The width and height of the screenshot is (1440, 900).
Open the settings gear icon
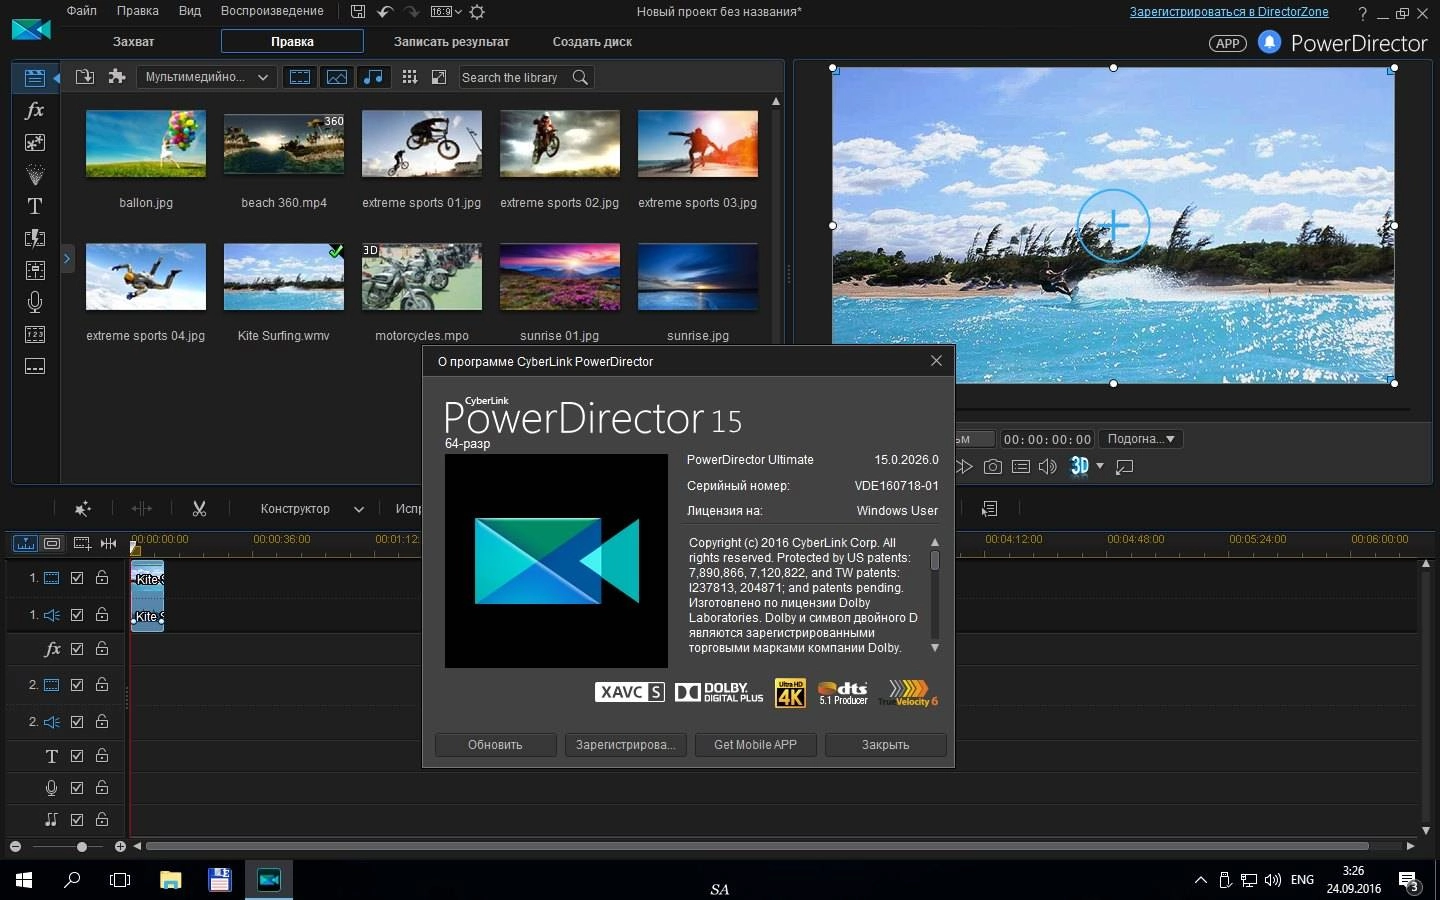click(x=477, y=12)
